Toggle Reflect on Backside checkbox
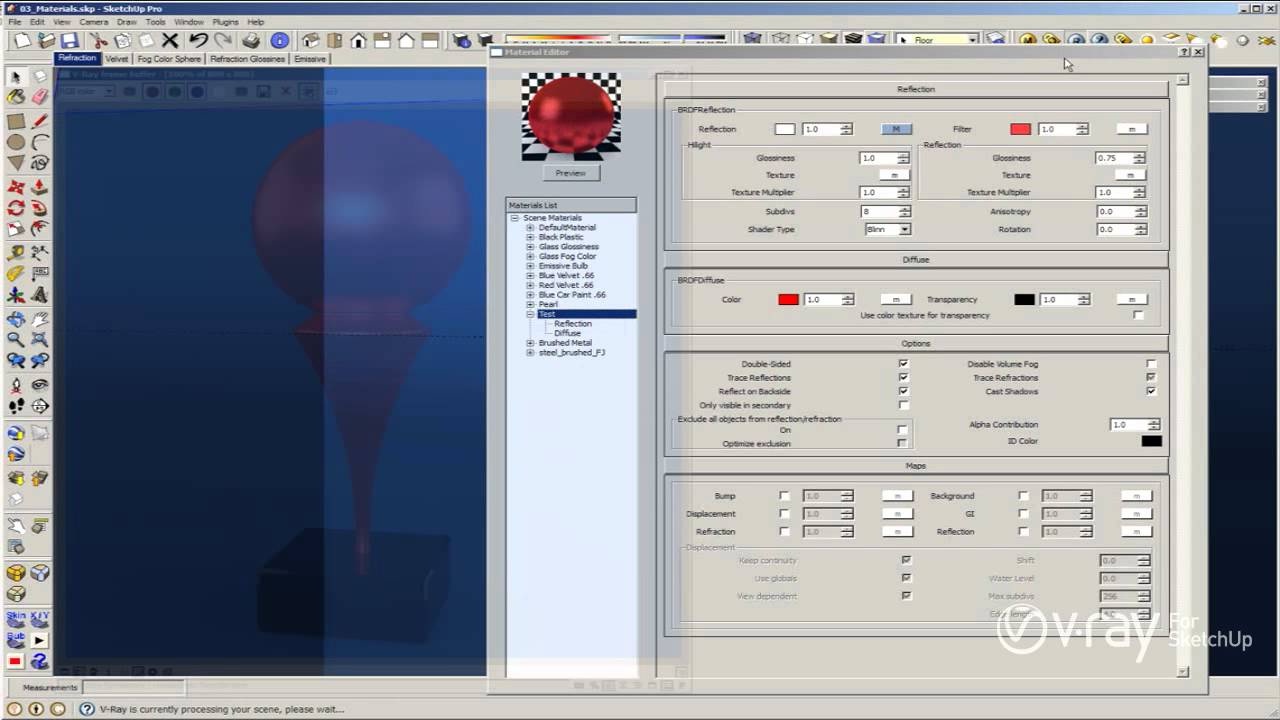 (x=903, y=392)
